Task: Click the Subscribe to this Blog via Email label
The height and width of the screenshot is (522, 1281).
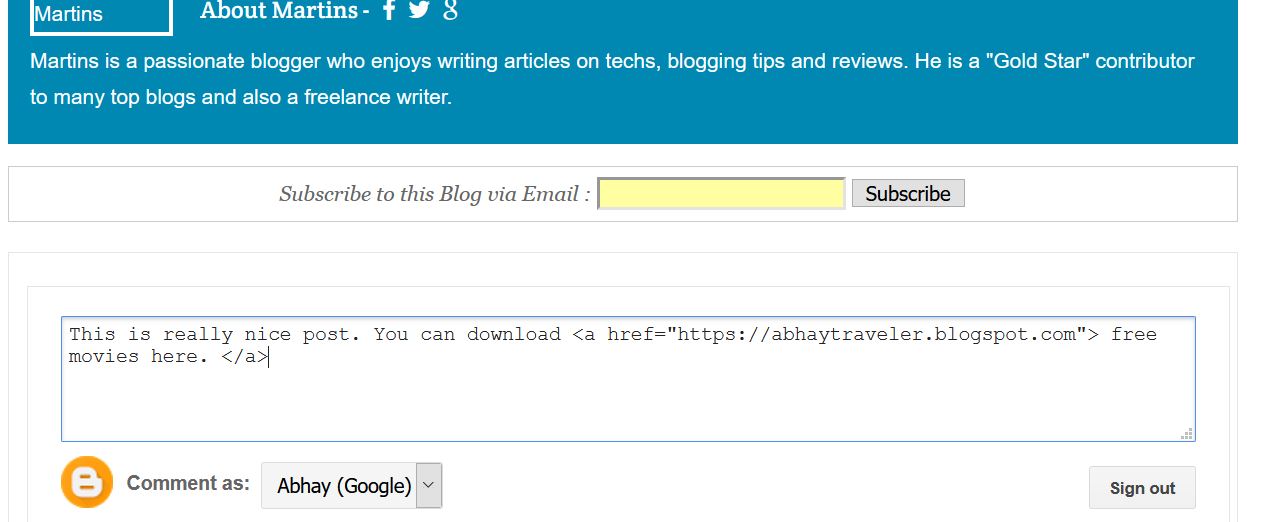Action: [x=434, y=194]
